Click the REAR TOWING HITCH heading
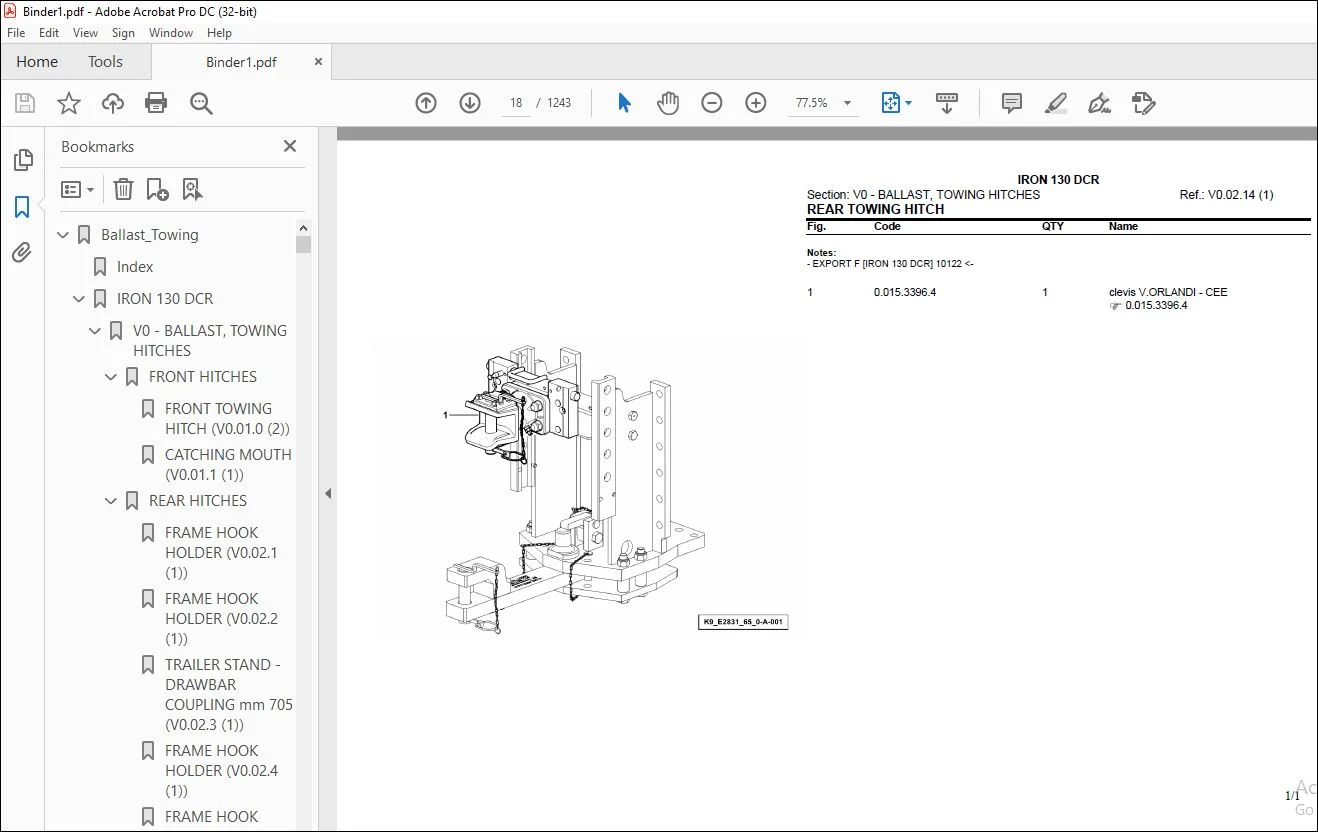The image size is (1318, 832). 875,210
